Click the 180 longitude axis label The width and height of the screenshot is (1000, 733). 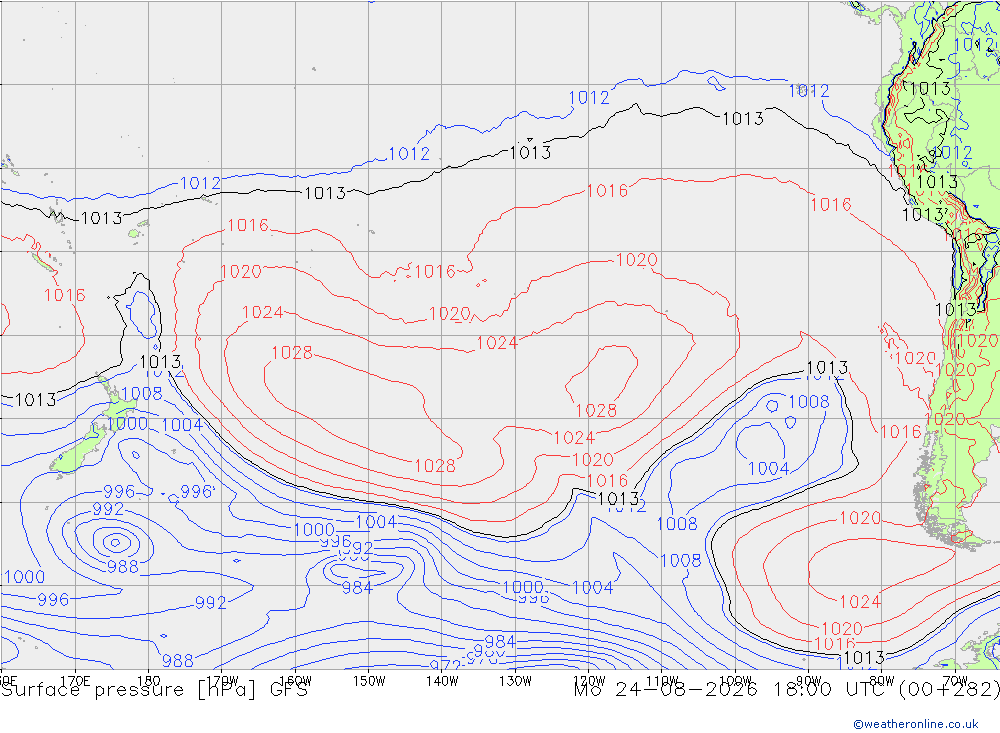click(x=149, y=681)
